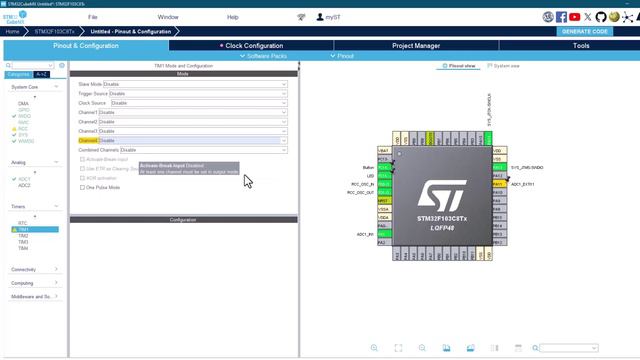Zoom in on the pinout view
The image size is (640, 360).
tap(374, 348)
